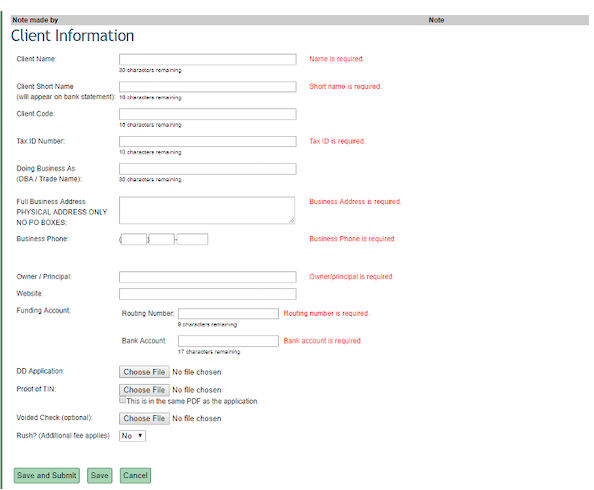Choose a file for Voided Check
This screenshot has height=490, width=594.
point(144,418)
